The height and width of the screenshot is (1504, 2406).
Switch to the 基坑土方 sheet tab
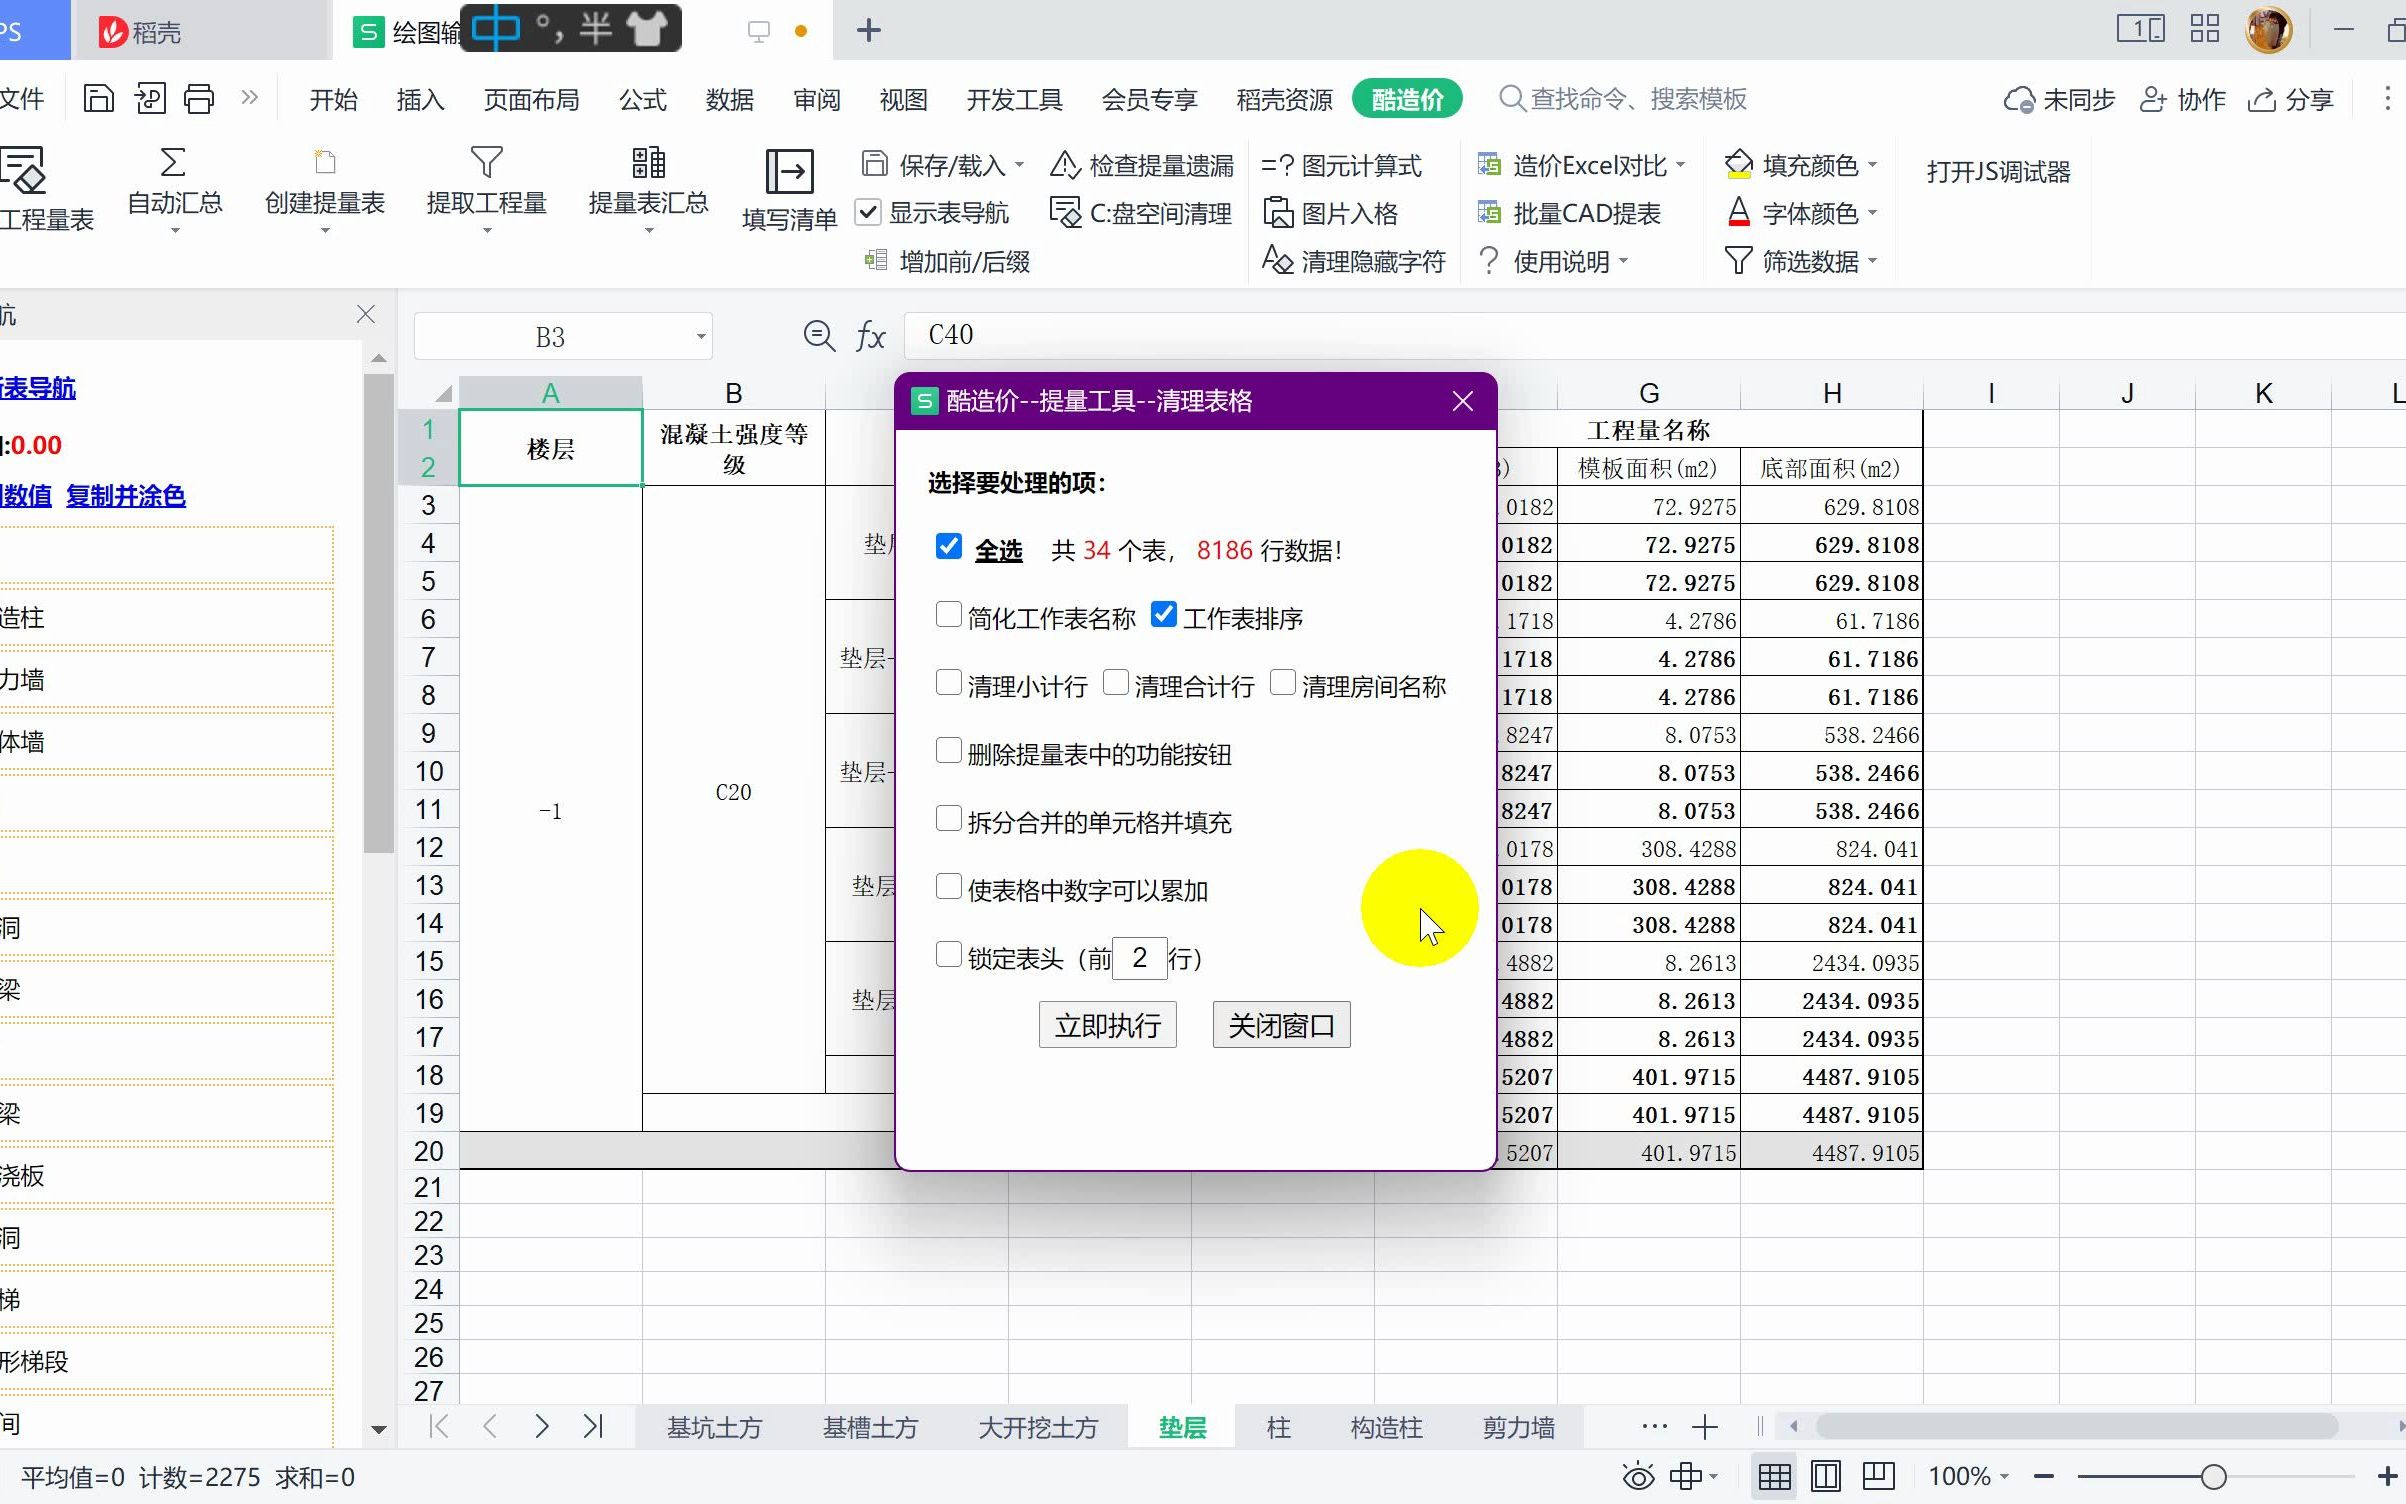[713, 1427]
